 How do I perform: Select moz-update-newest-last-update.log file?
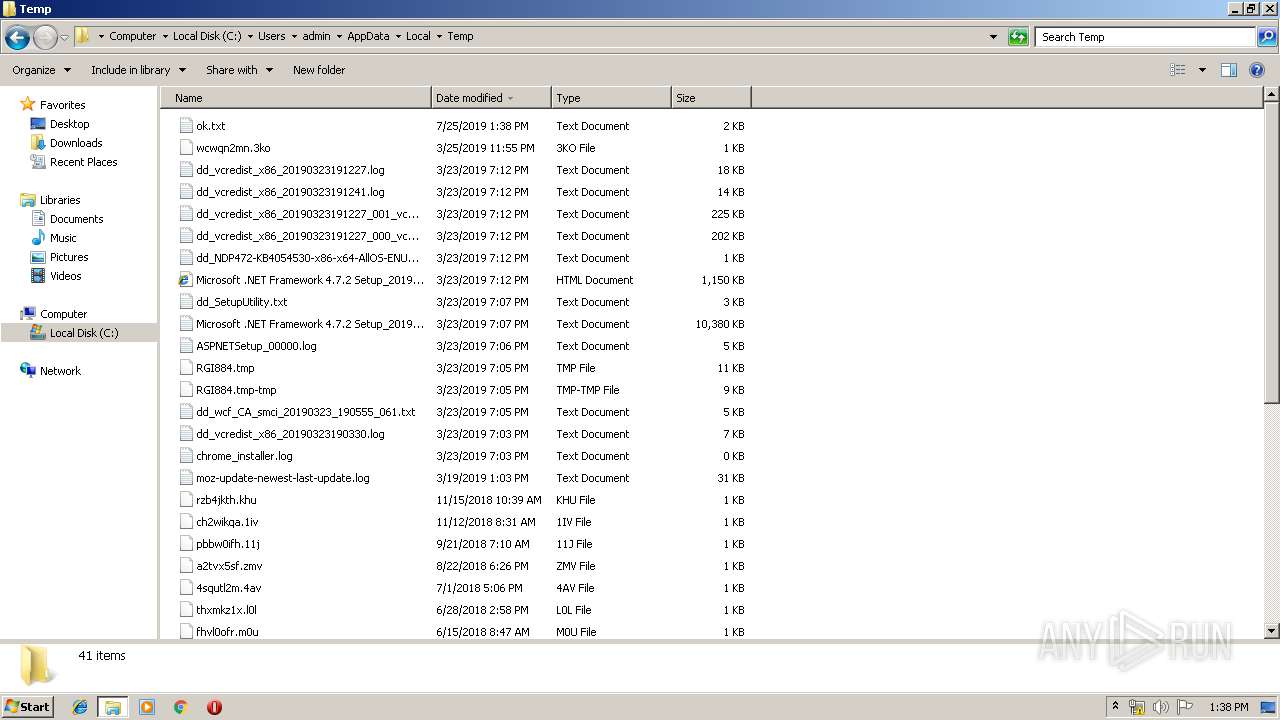click(283, 478)
